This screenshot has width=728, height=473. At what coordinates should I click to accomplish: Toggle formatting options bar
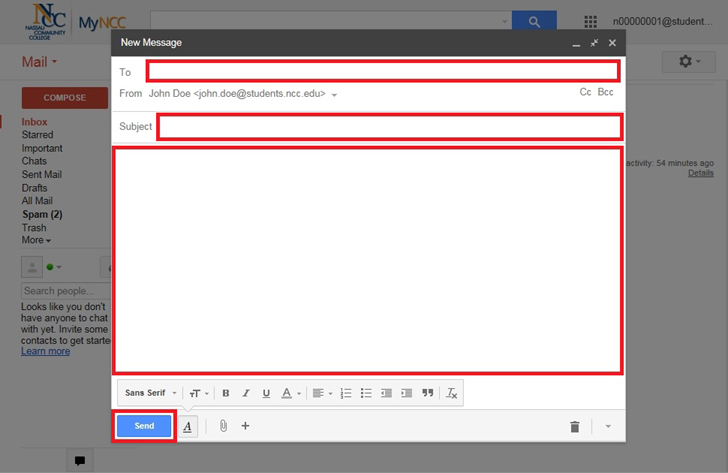point(187,427)
